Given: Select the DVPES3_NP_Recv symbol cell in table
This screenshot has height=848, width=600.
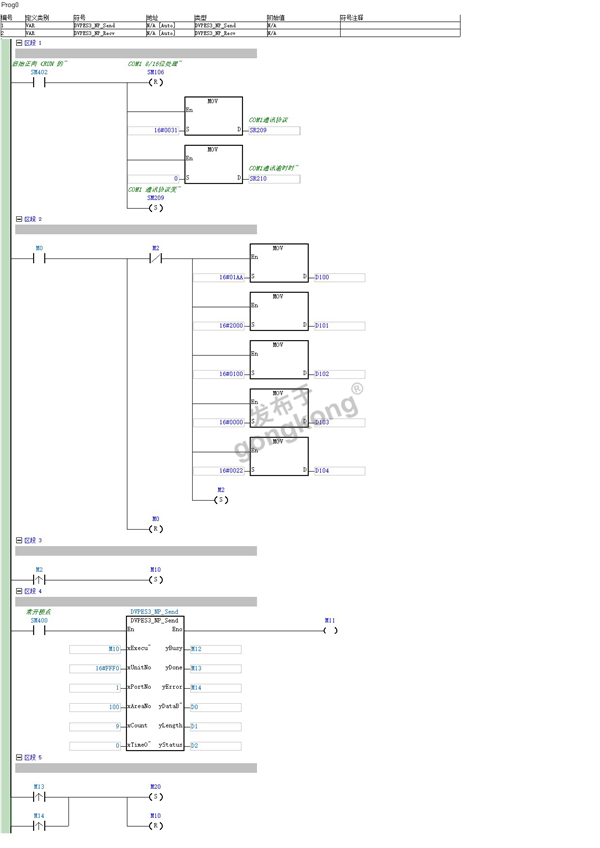Looking at the screenshot, I should 109,33.
